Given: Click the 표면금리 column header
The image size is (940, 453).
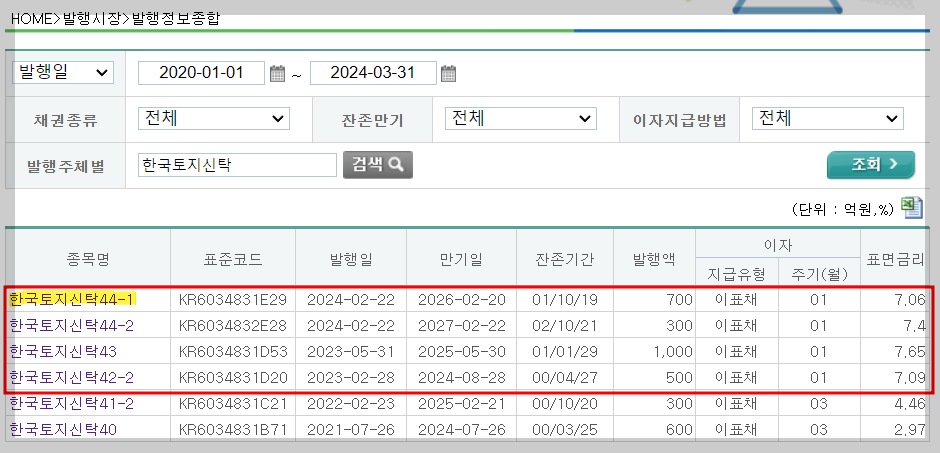Looking at the screenshot, I should [x=895, y=259].
